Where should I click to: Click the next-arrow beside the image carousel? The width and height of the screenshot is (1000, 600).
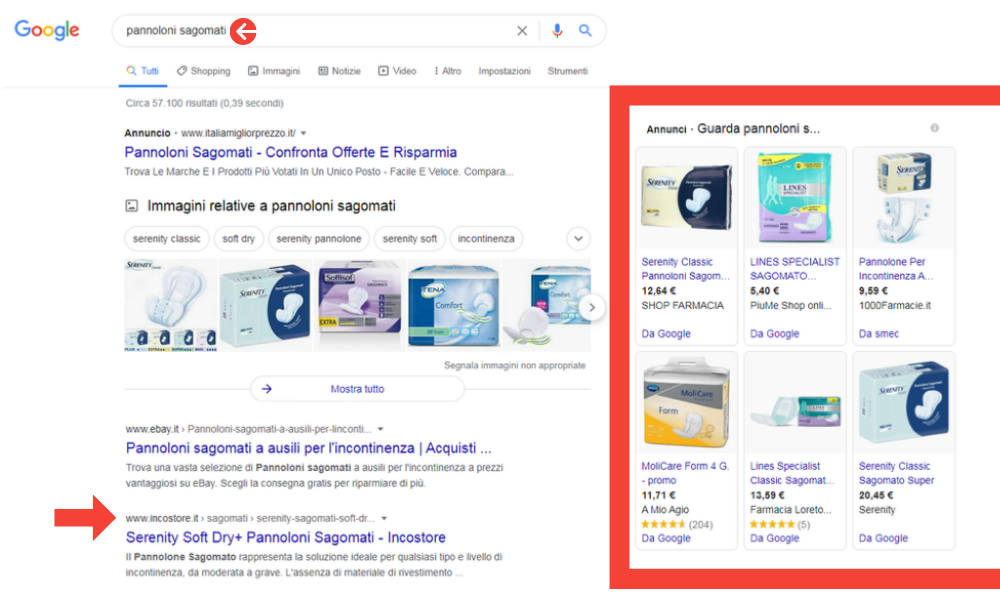pyautogui.click(x=592, y=308)
